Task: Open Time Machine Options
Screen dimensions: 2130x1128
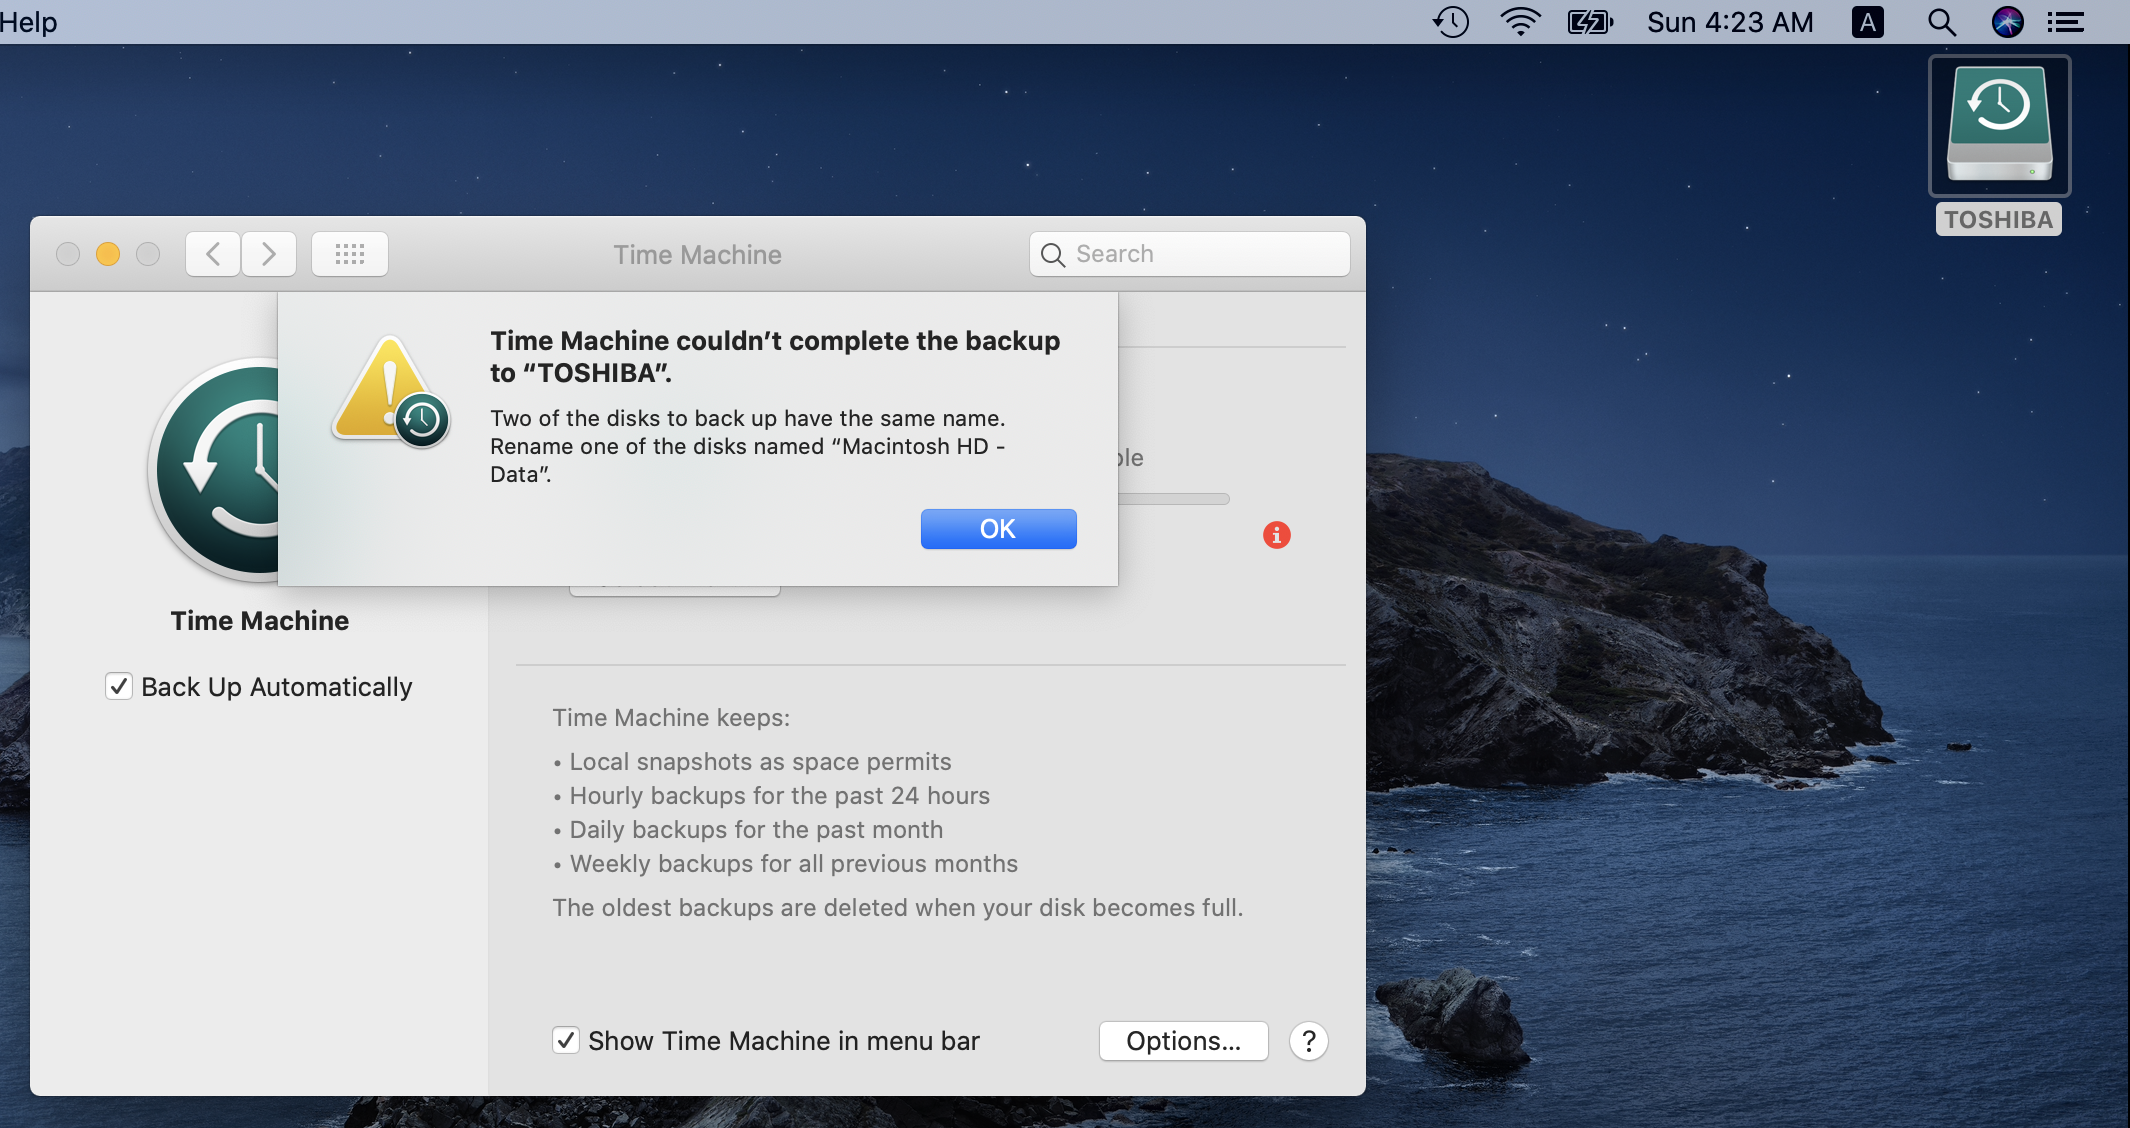Action: (1182, 1041)
